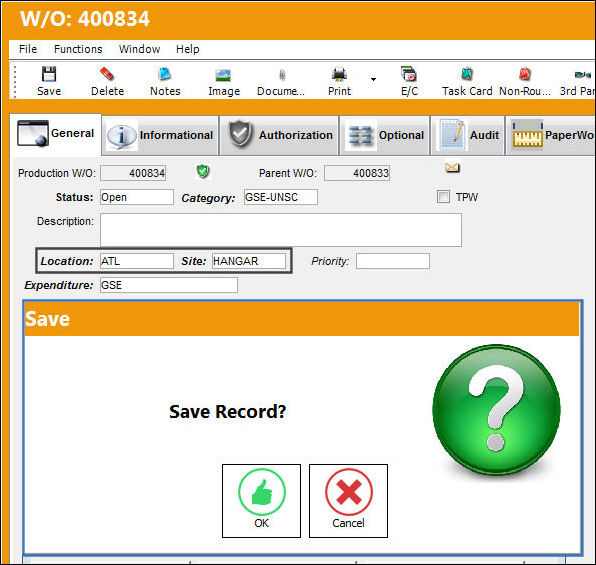The width and height of the screenshot is (596, 565).
Task: Click the toolbar drag handle grip
Action: pos(14,82)
